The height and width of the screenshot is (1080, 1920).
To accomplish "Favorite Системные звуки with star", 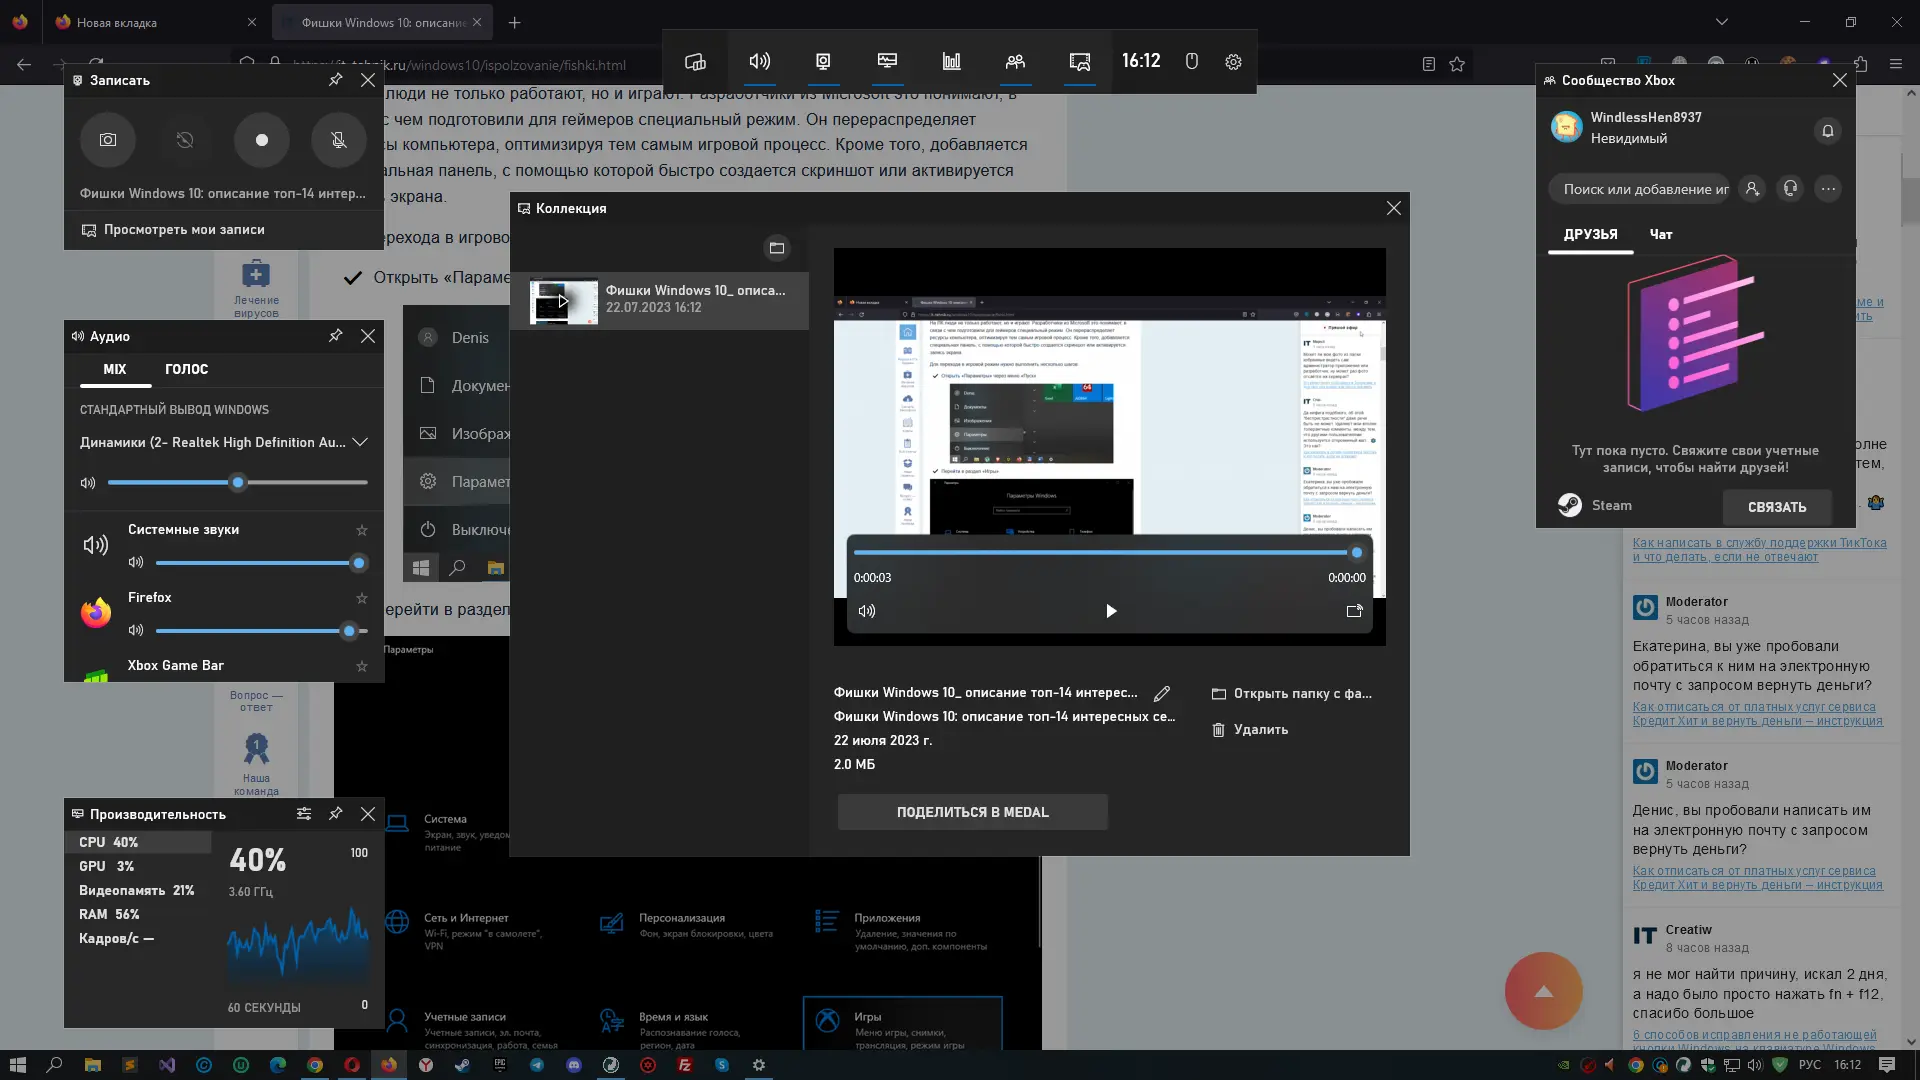I will tap(362, 530).
